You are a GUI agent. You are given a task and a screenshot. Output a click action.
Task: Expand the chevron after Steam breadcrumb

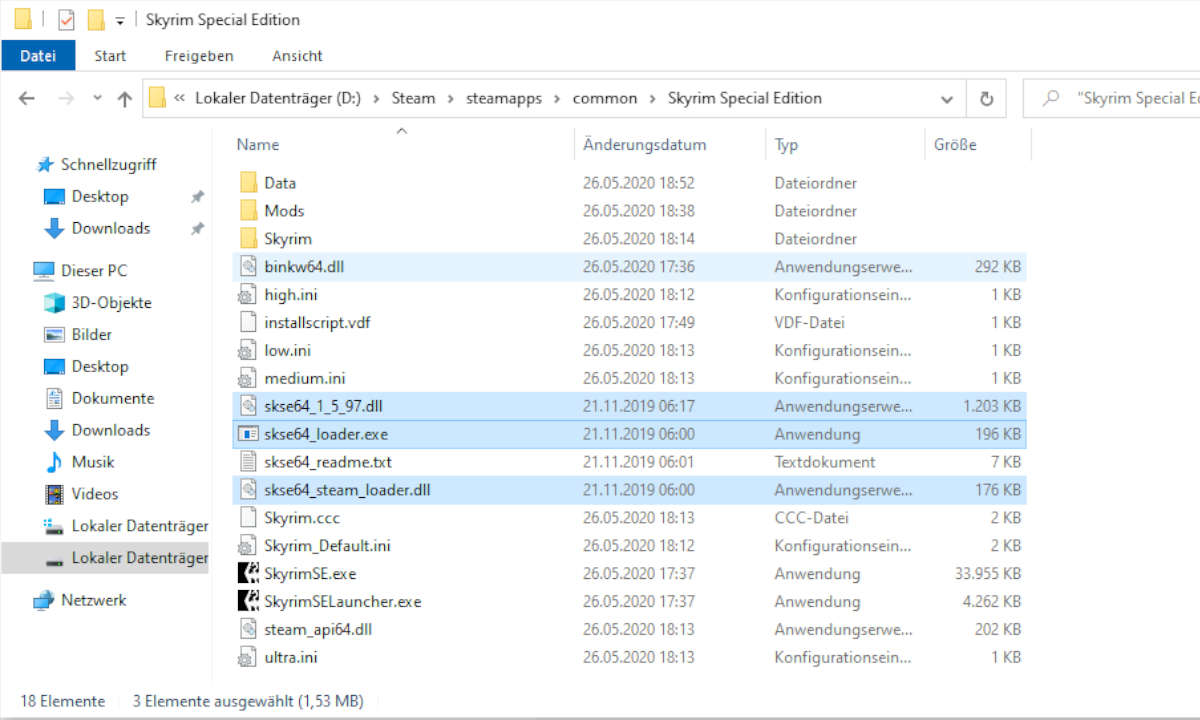pos(450,98)
